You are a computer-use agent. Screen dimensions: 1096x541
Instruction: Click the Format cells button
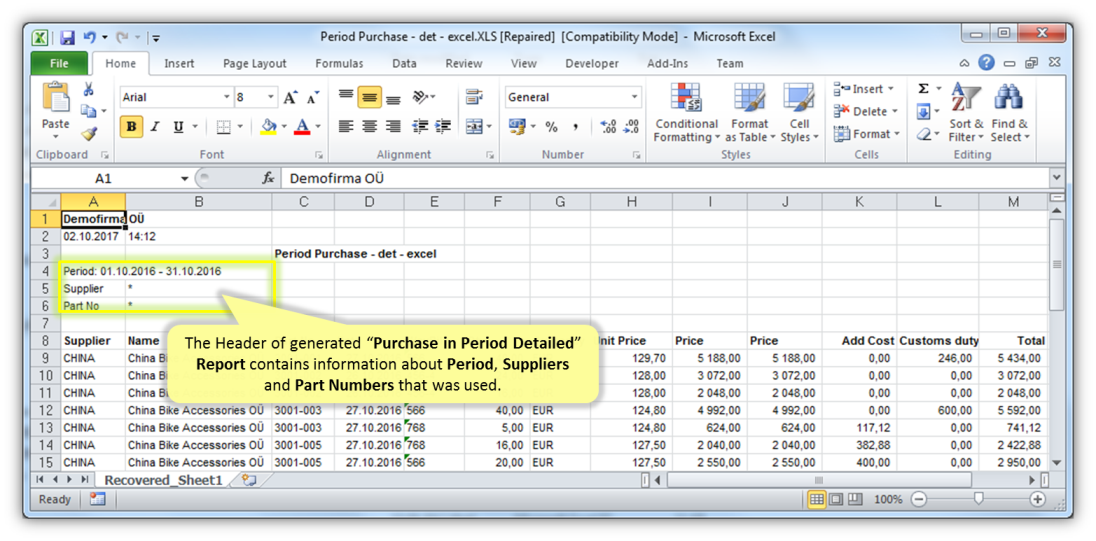pos(867,134)
